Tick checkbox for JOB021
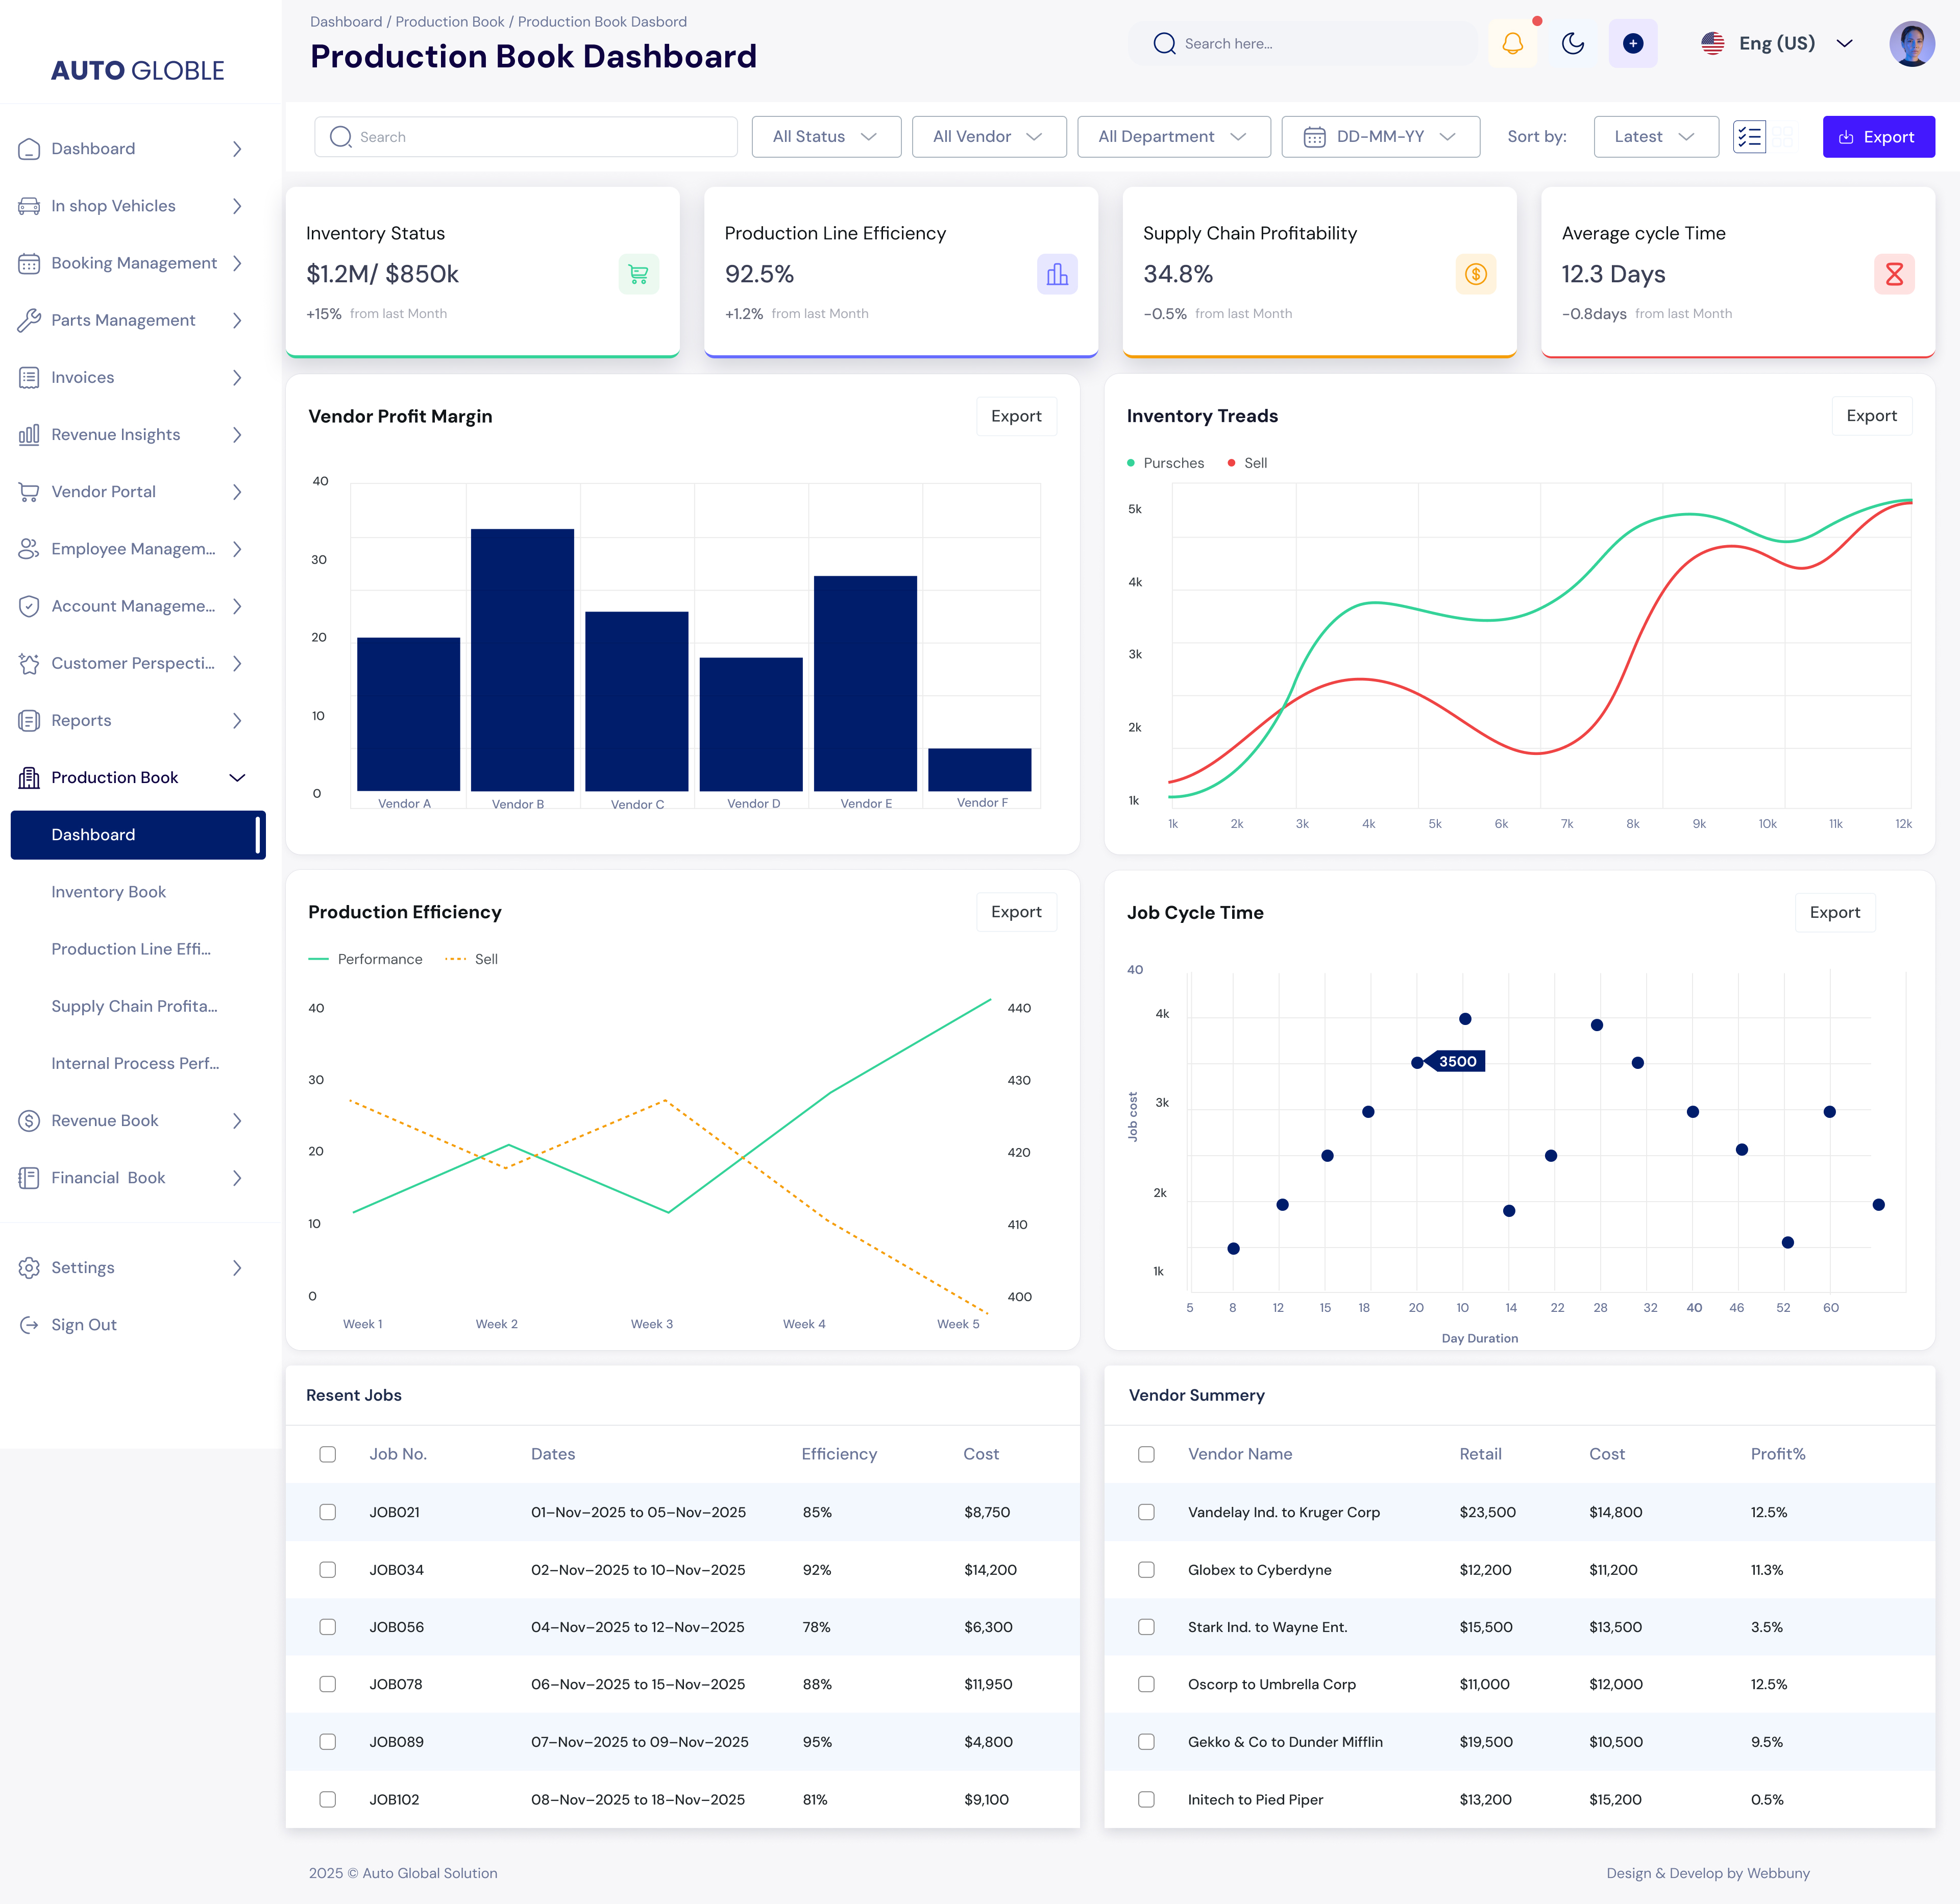The width and height of the screenshot is (1960, 1904). pos(327,1512)
